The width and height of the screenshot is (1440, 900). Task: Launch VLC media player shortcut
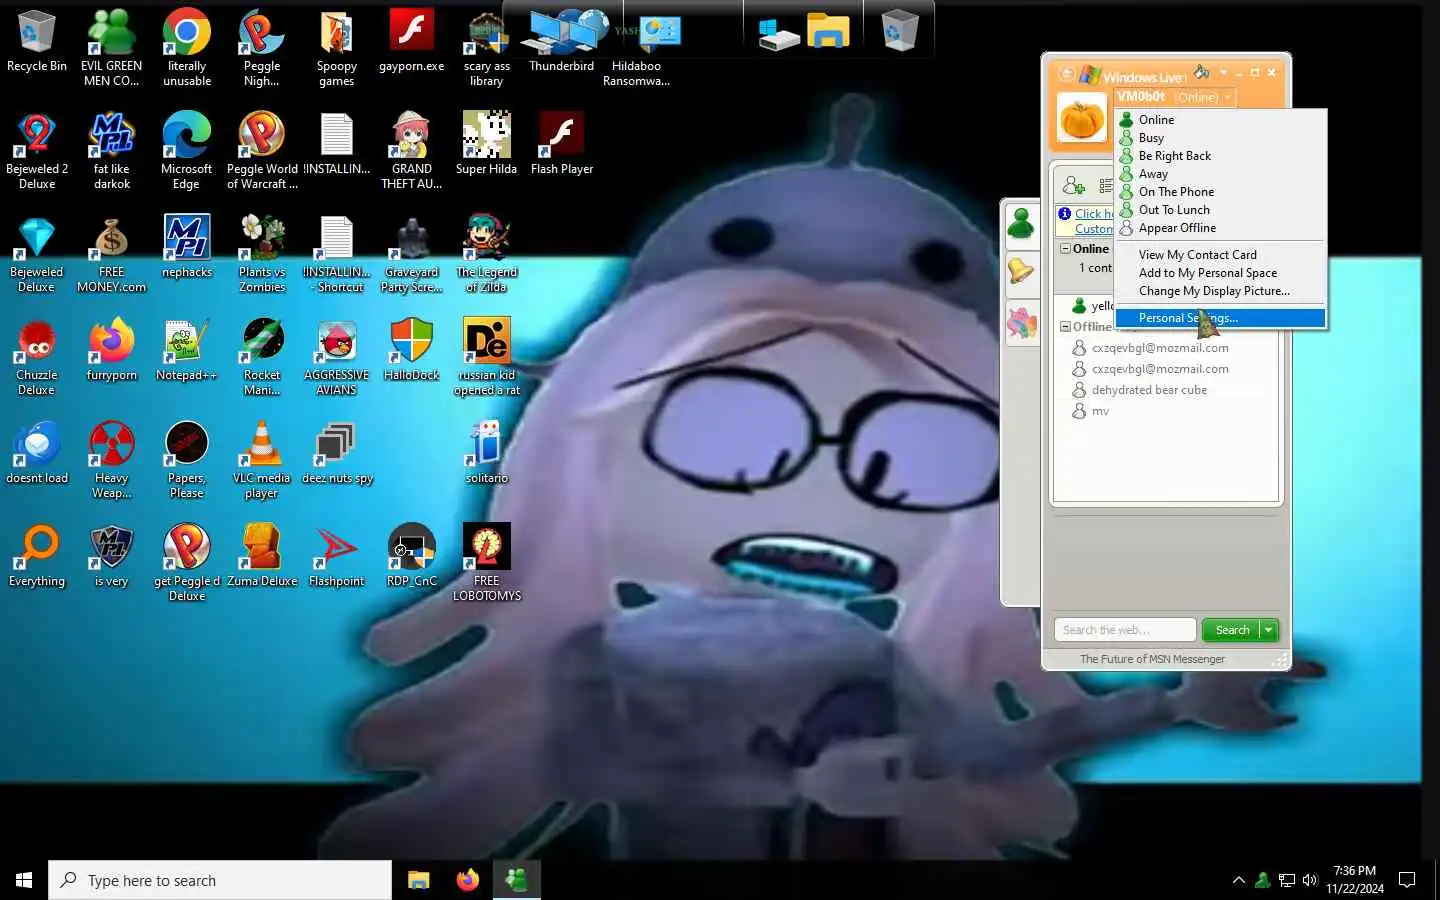(262, 460)
